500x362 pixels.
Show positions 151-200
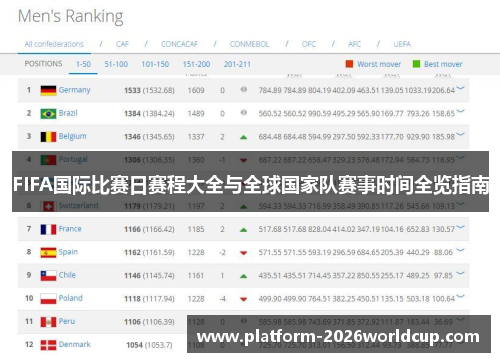(x=196, y=64)
